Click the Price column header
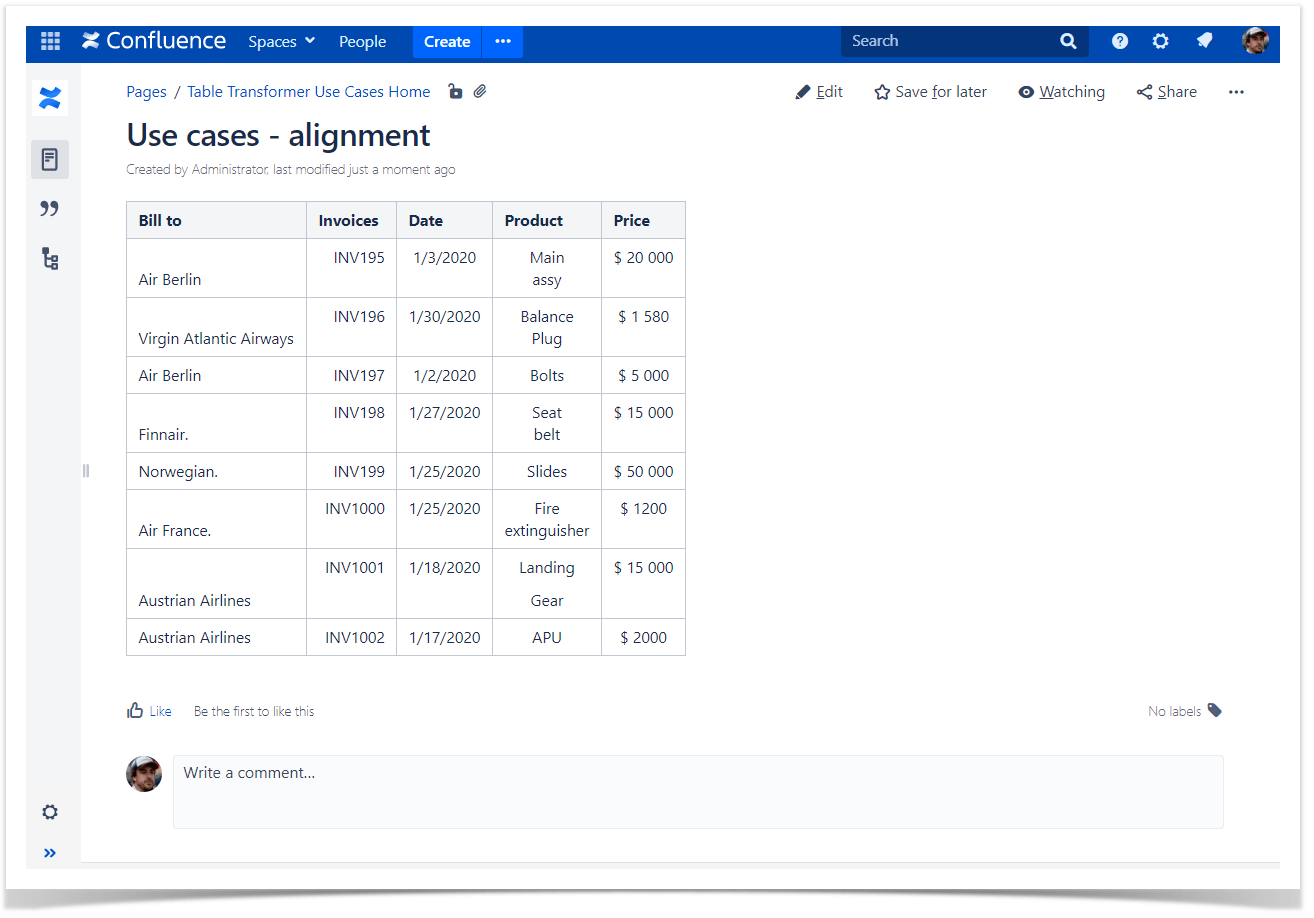 (x=643, y=220)
